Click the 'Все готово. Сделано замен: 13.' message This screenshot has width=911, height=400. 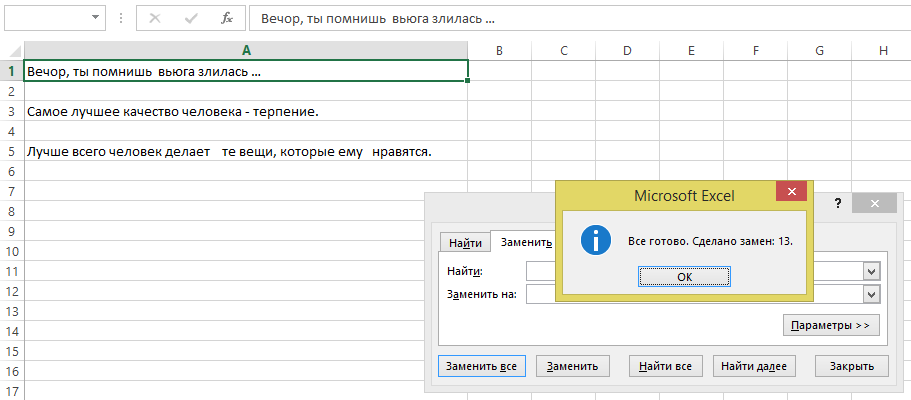711,240
